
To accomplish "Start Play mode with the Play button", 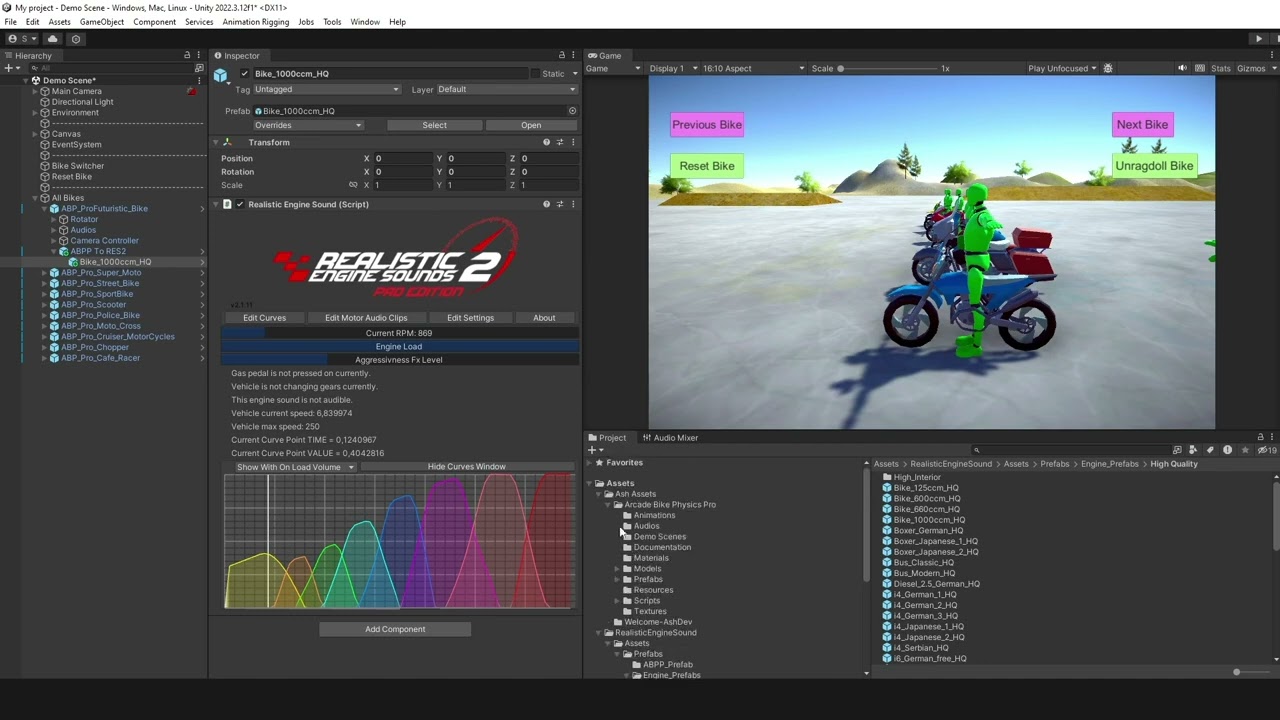I will 1258,39.
